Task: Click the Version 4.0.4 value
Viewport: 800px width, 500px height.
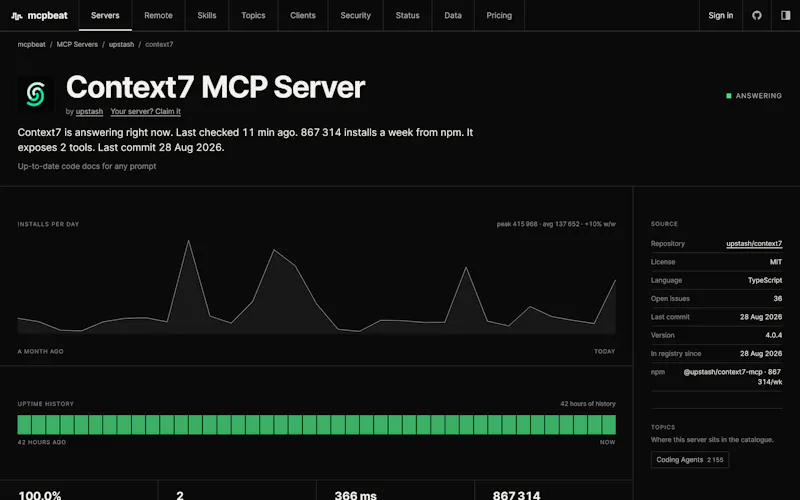Action: pyautogui.click(x=773, y=335)
